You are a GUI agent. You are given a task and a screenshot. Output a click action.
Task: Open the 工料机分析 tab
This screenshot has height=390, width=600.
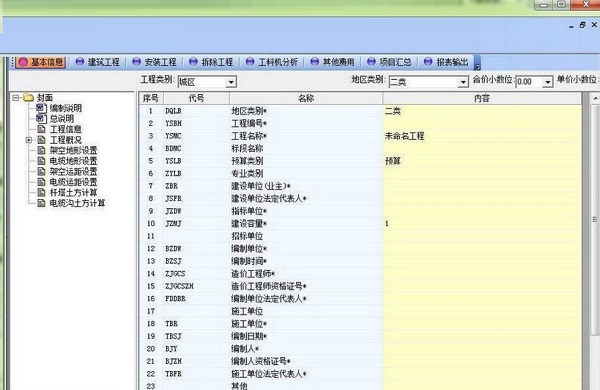(x=272, y=62)
